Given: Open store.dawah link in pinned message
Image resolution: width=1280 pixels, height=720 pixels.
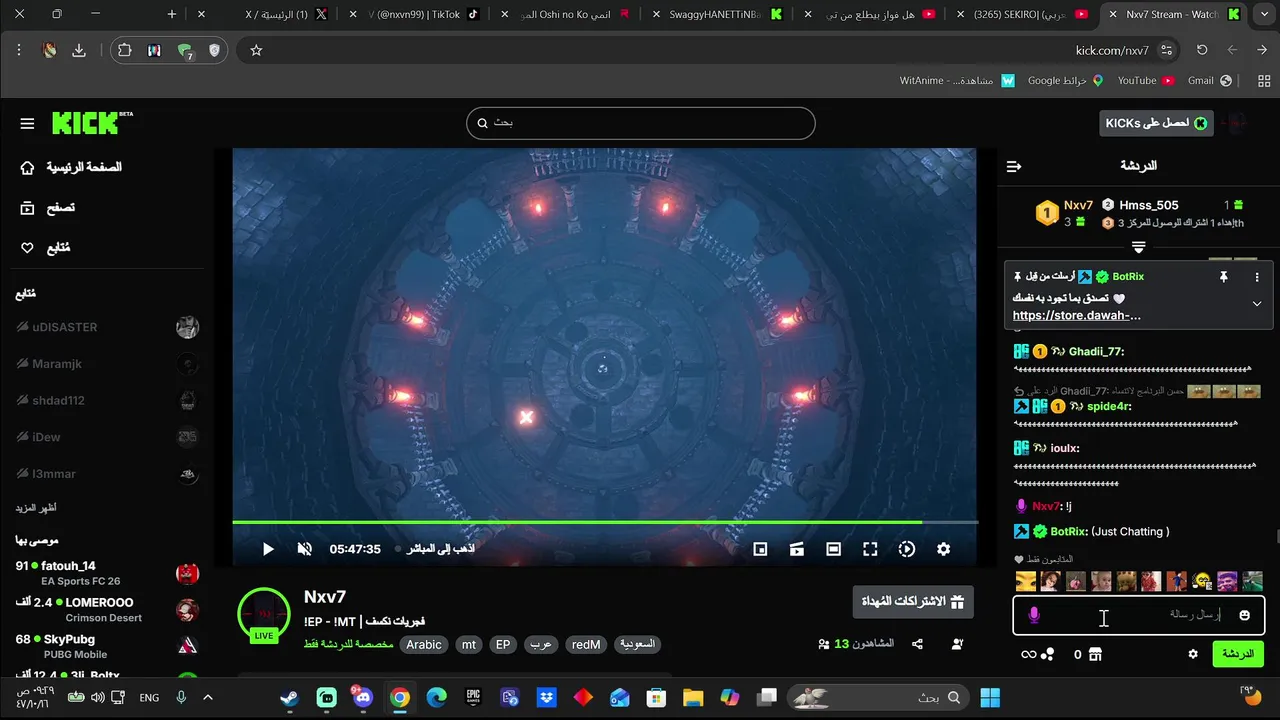Looking at the screenshot, I should tap(1077, 316).
